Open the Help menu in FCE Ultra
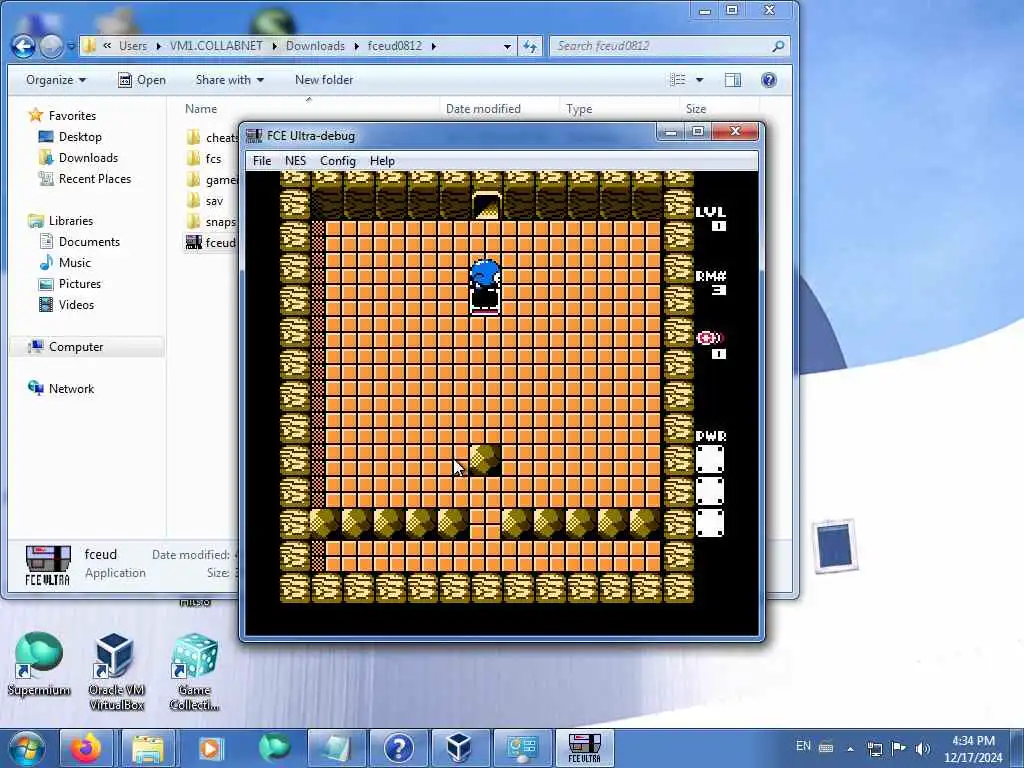The image size is (1024, 768). point(382,161)
